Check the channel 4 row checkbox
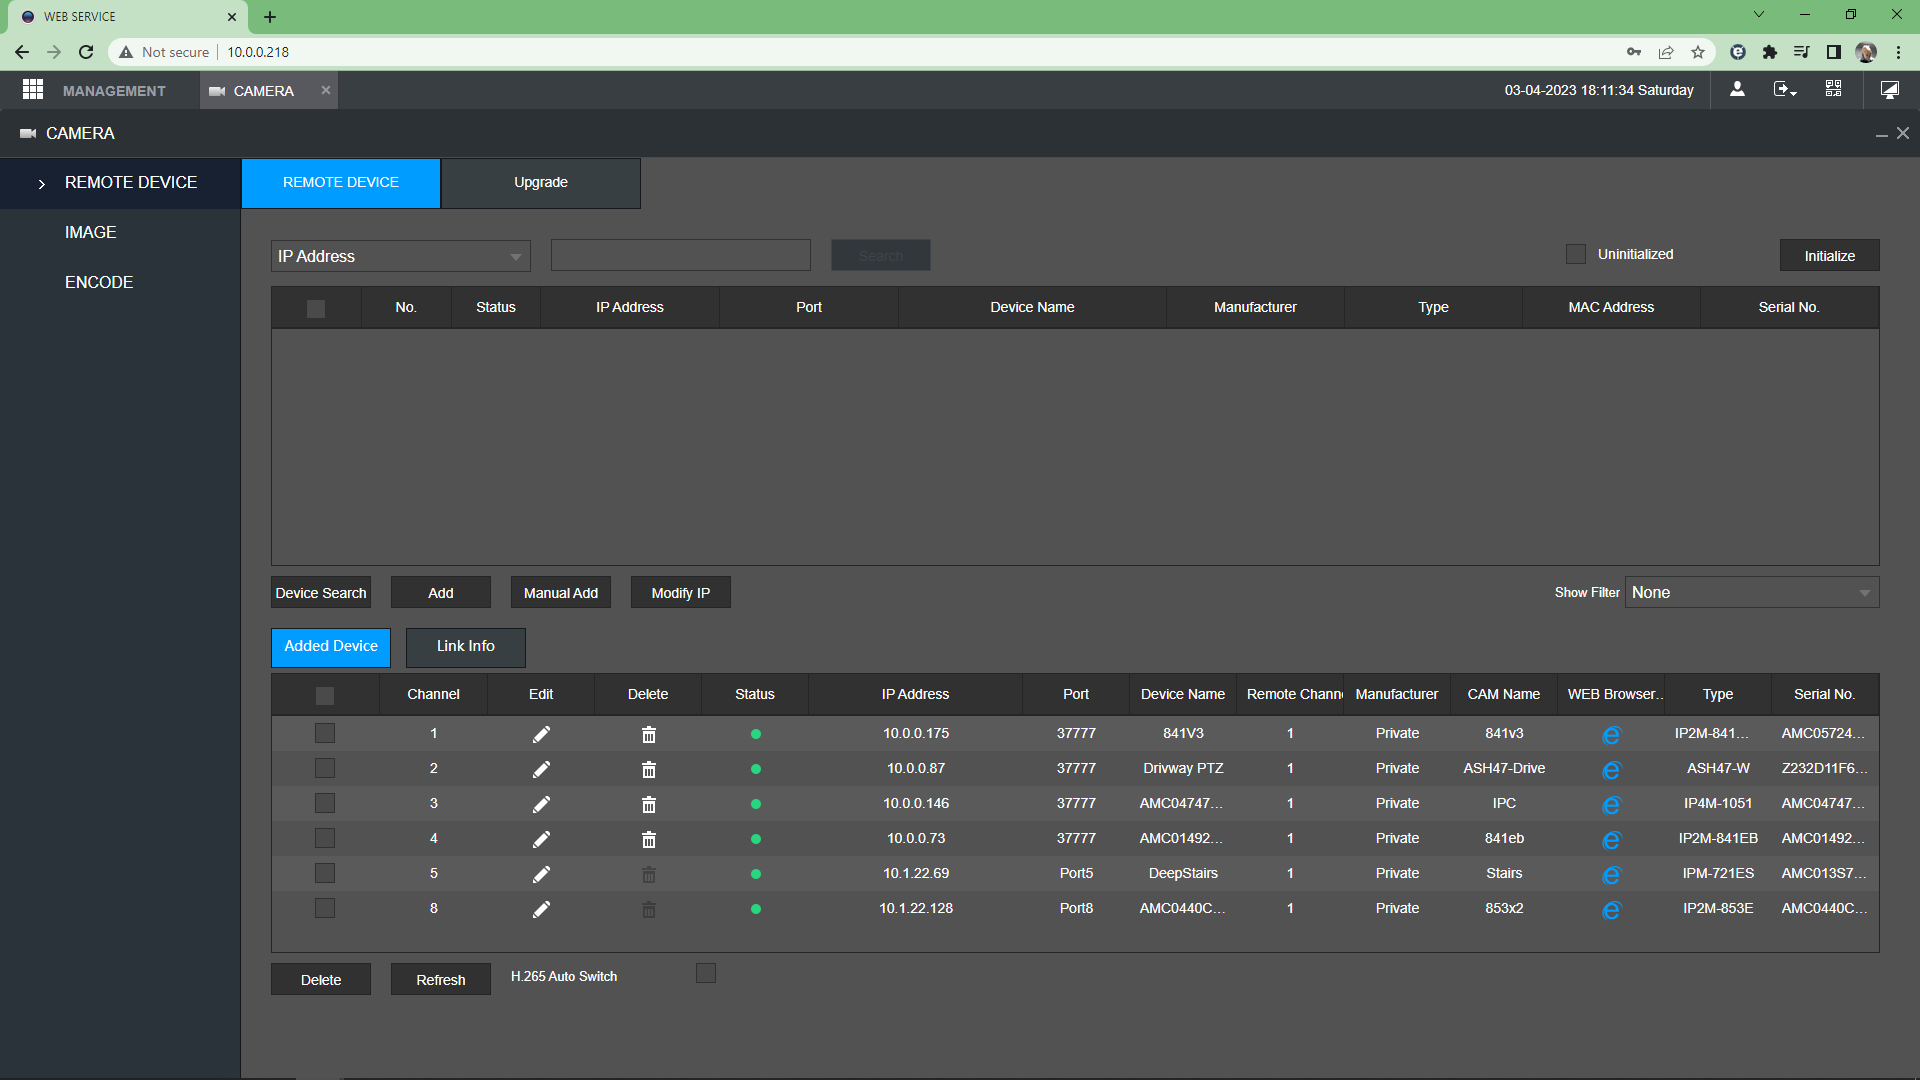This screenshot has width=1920, height=1080. [325, 838]
